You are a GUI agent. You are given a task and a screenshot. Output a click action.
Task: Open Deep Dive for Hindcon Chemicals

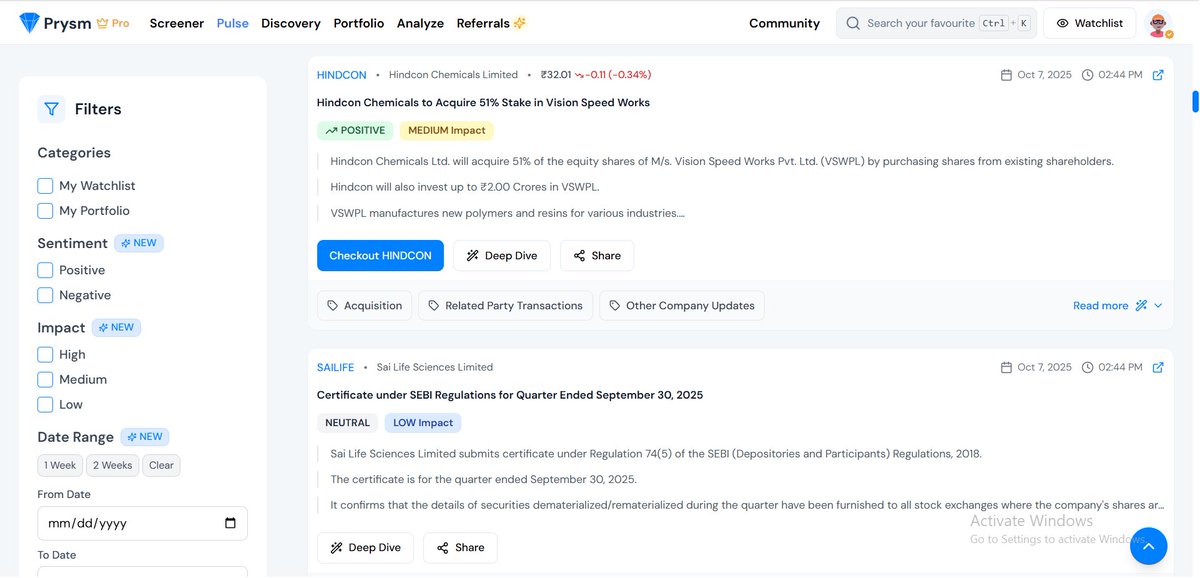(x=502, y=255)
